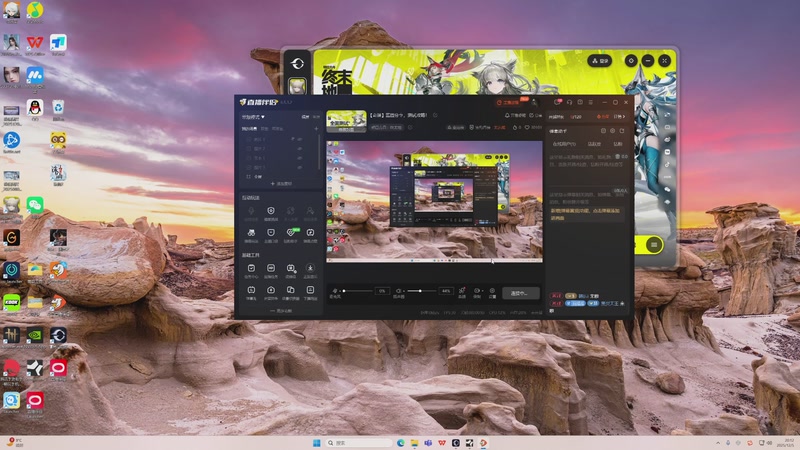
Task: Open the Windows Start button
Action: coord(316,443)
